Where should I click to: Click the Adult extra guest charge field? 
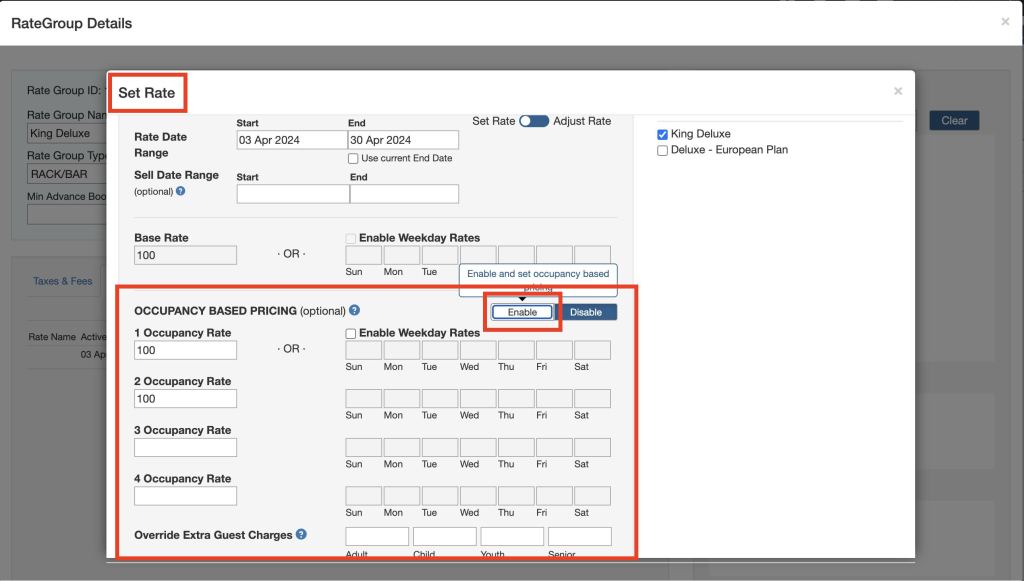pyautogui.click(x=376, y=536)
